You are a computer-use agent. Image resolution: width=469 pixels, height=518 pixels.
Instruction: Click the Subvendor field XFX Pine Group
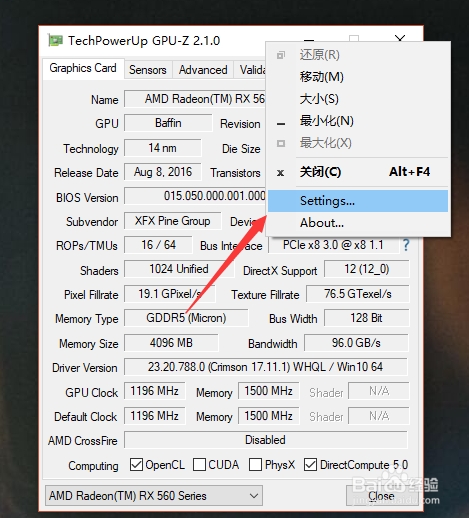coord(173,221)
